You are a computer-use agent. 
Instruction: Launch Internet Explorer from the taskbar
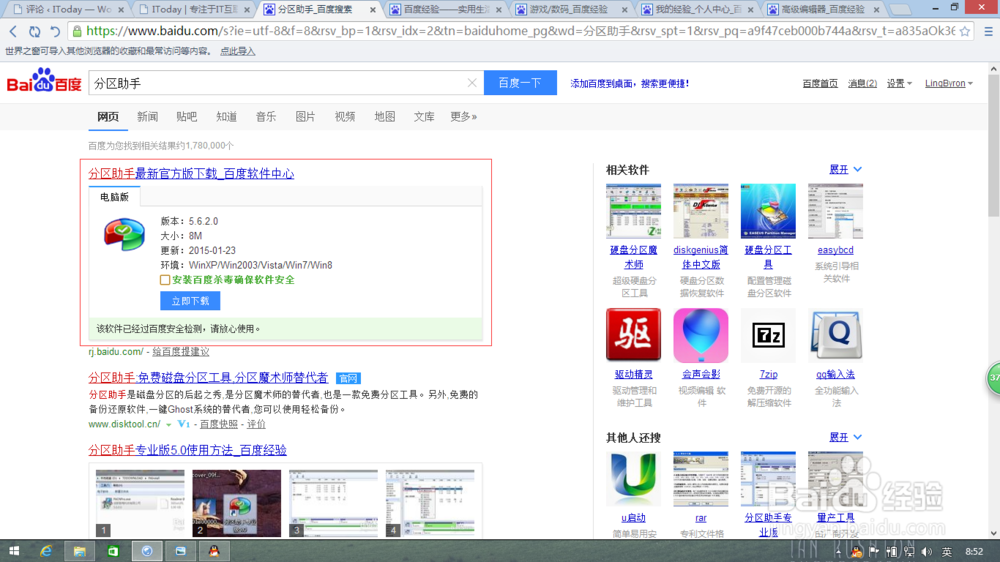pyautogui.click(x=46, y=551)
